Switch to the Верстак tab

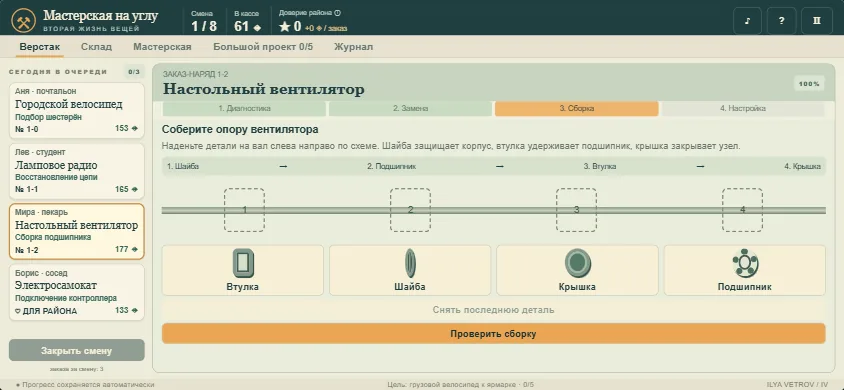click(x=40, y=47)
